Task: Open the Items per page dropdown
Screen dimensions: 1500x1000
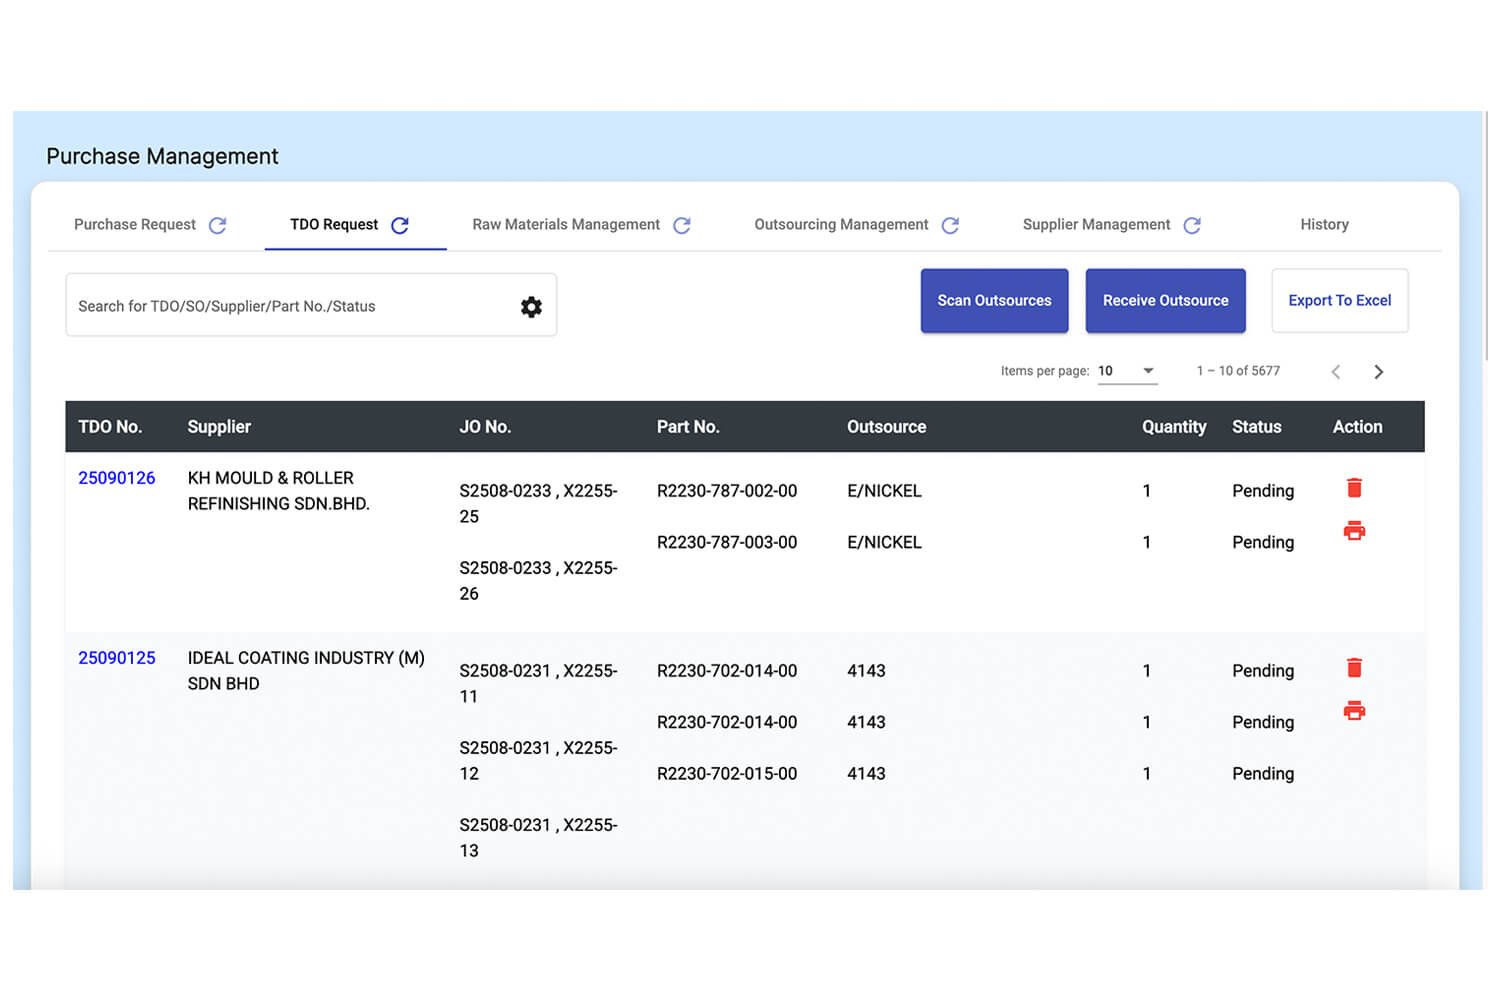Action: click(1127, 371)
